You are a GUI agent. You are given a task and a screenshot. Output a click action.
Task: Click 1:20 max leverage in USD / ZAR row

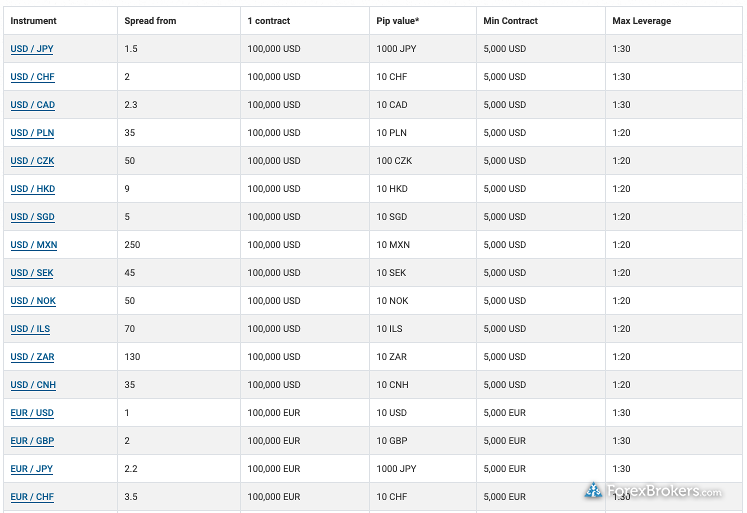point(621,357)
